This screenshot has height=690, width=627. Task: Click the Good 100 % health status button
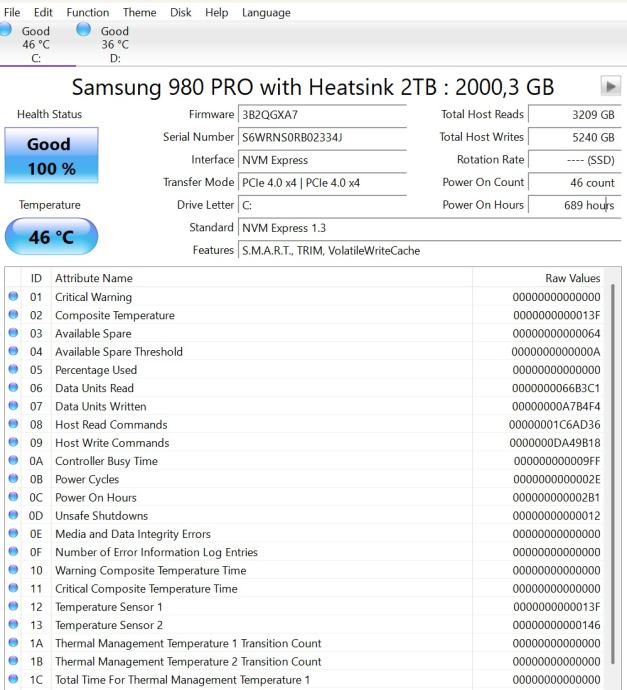pyautogui.click(x=51, y=155)
